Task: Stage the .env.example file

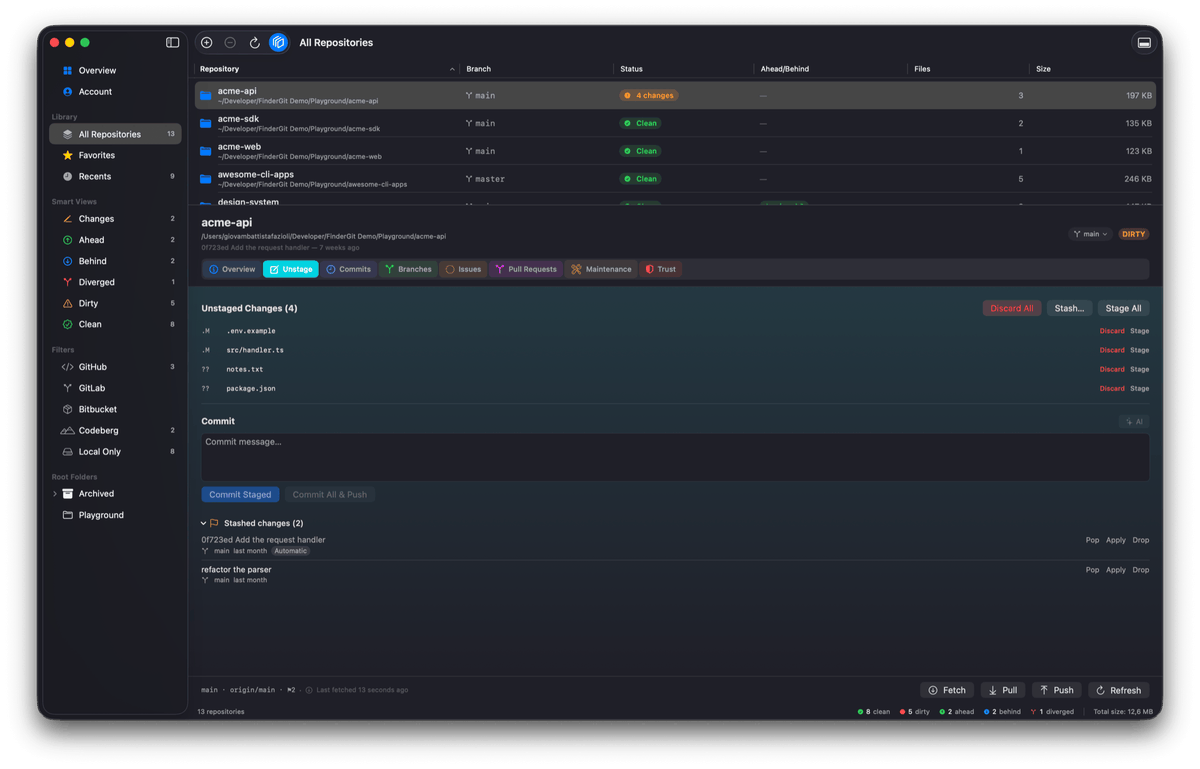Action: 1139,331
